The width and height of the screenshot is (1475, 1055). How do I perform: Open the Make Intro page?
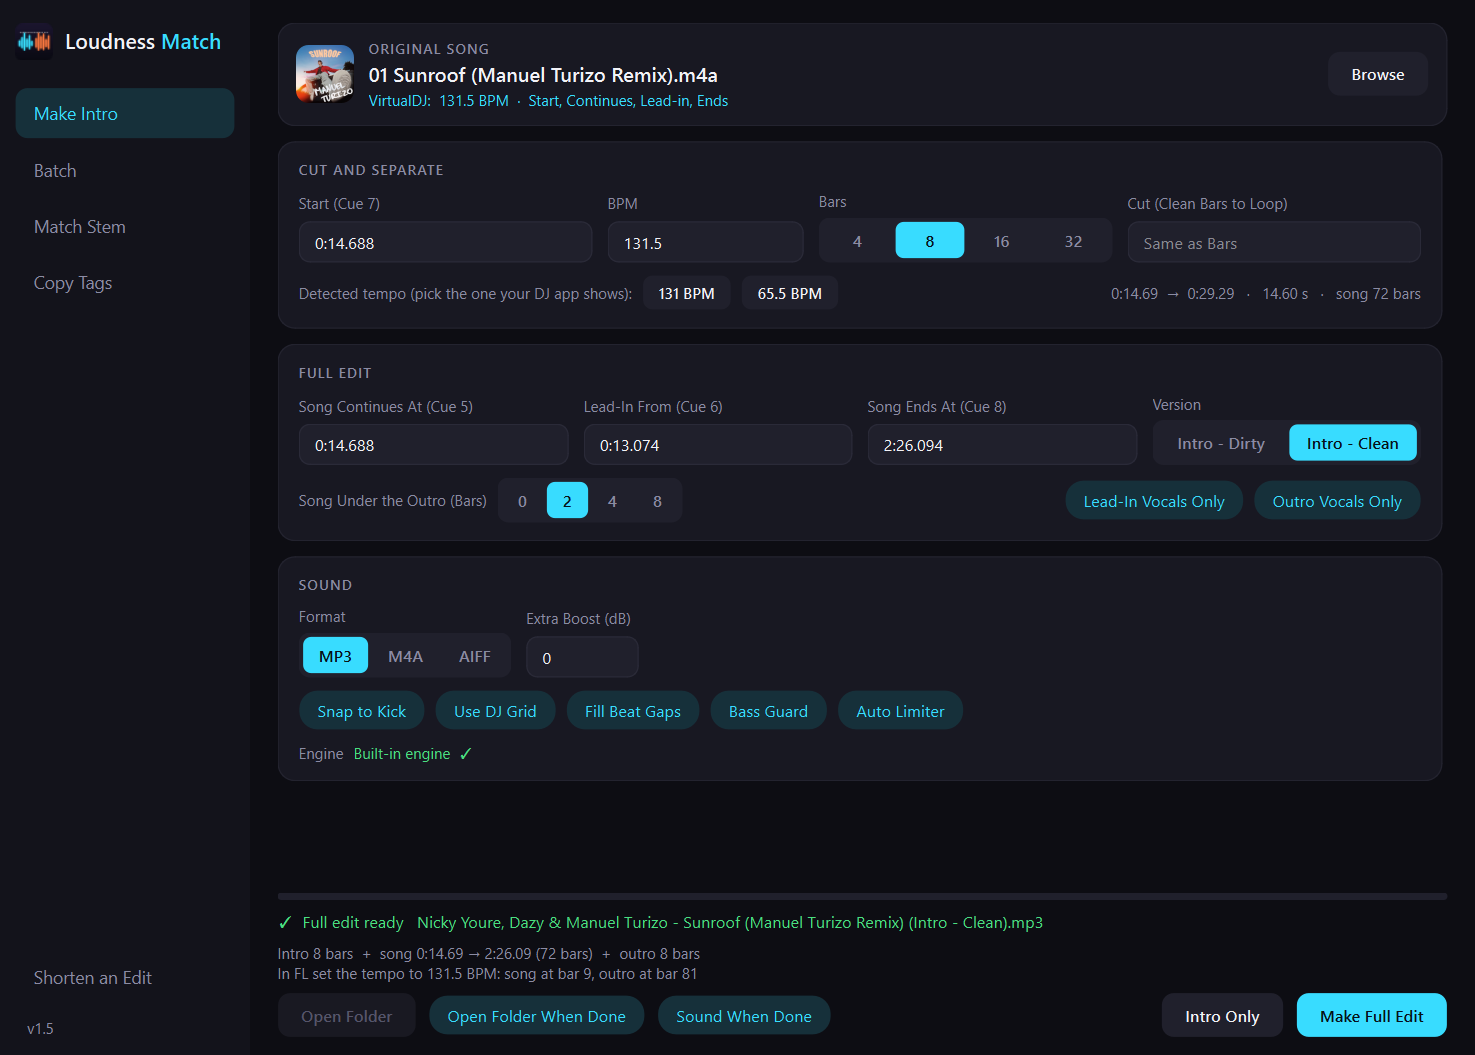pyautogui.click(x=125, y=113)
